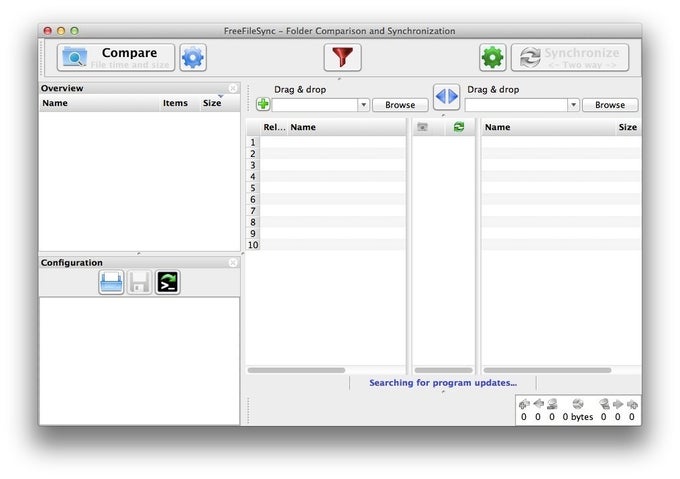Click the right grid horizontal scrollbar
Viewport: 680px width, 479px height.
tap(547, 370)
